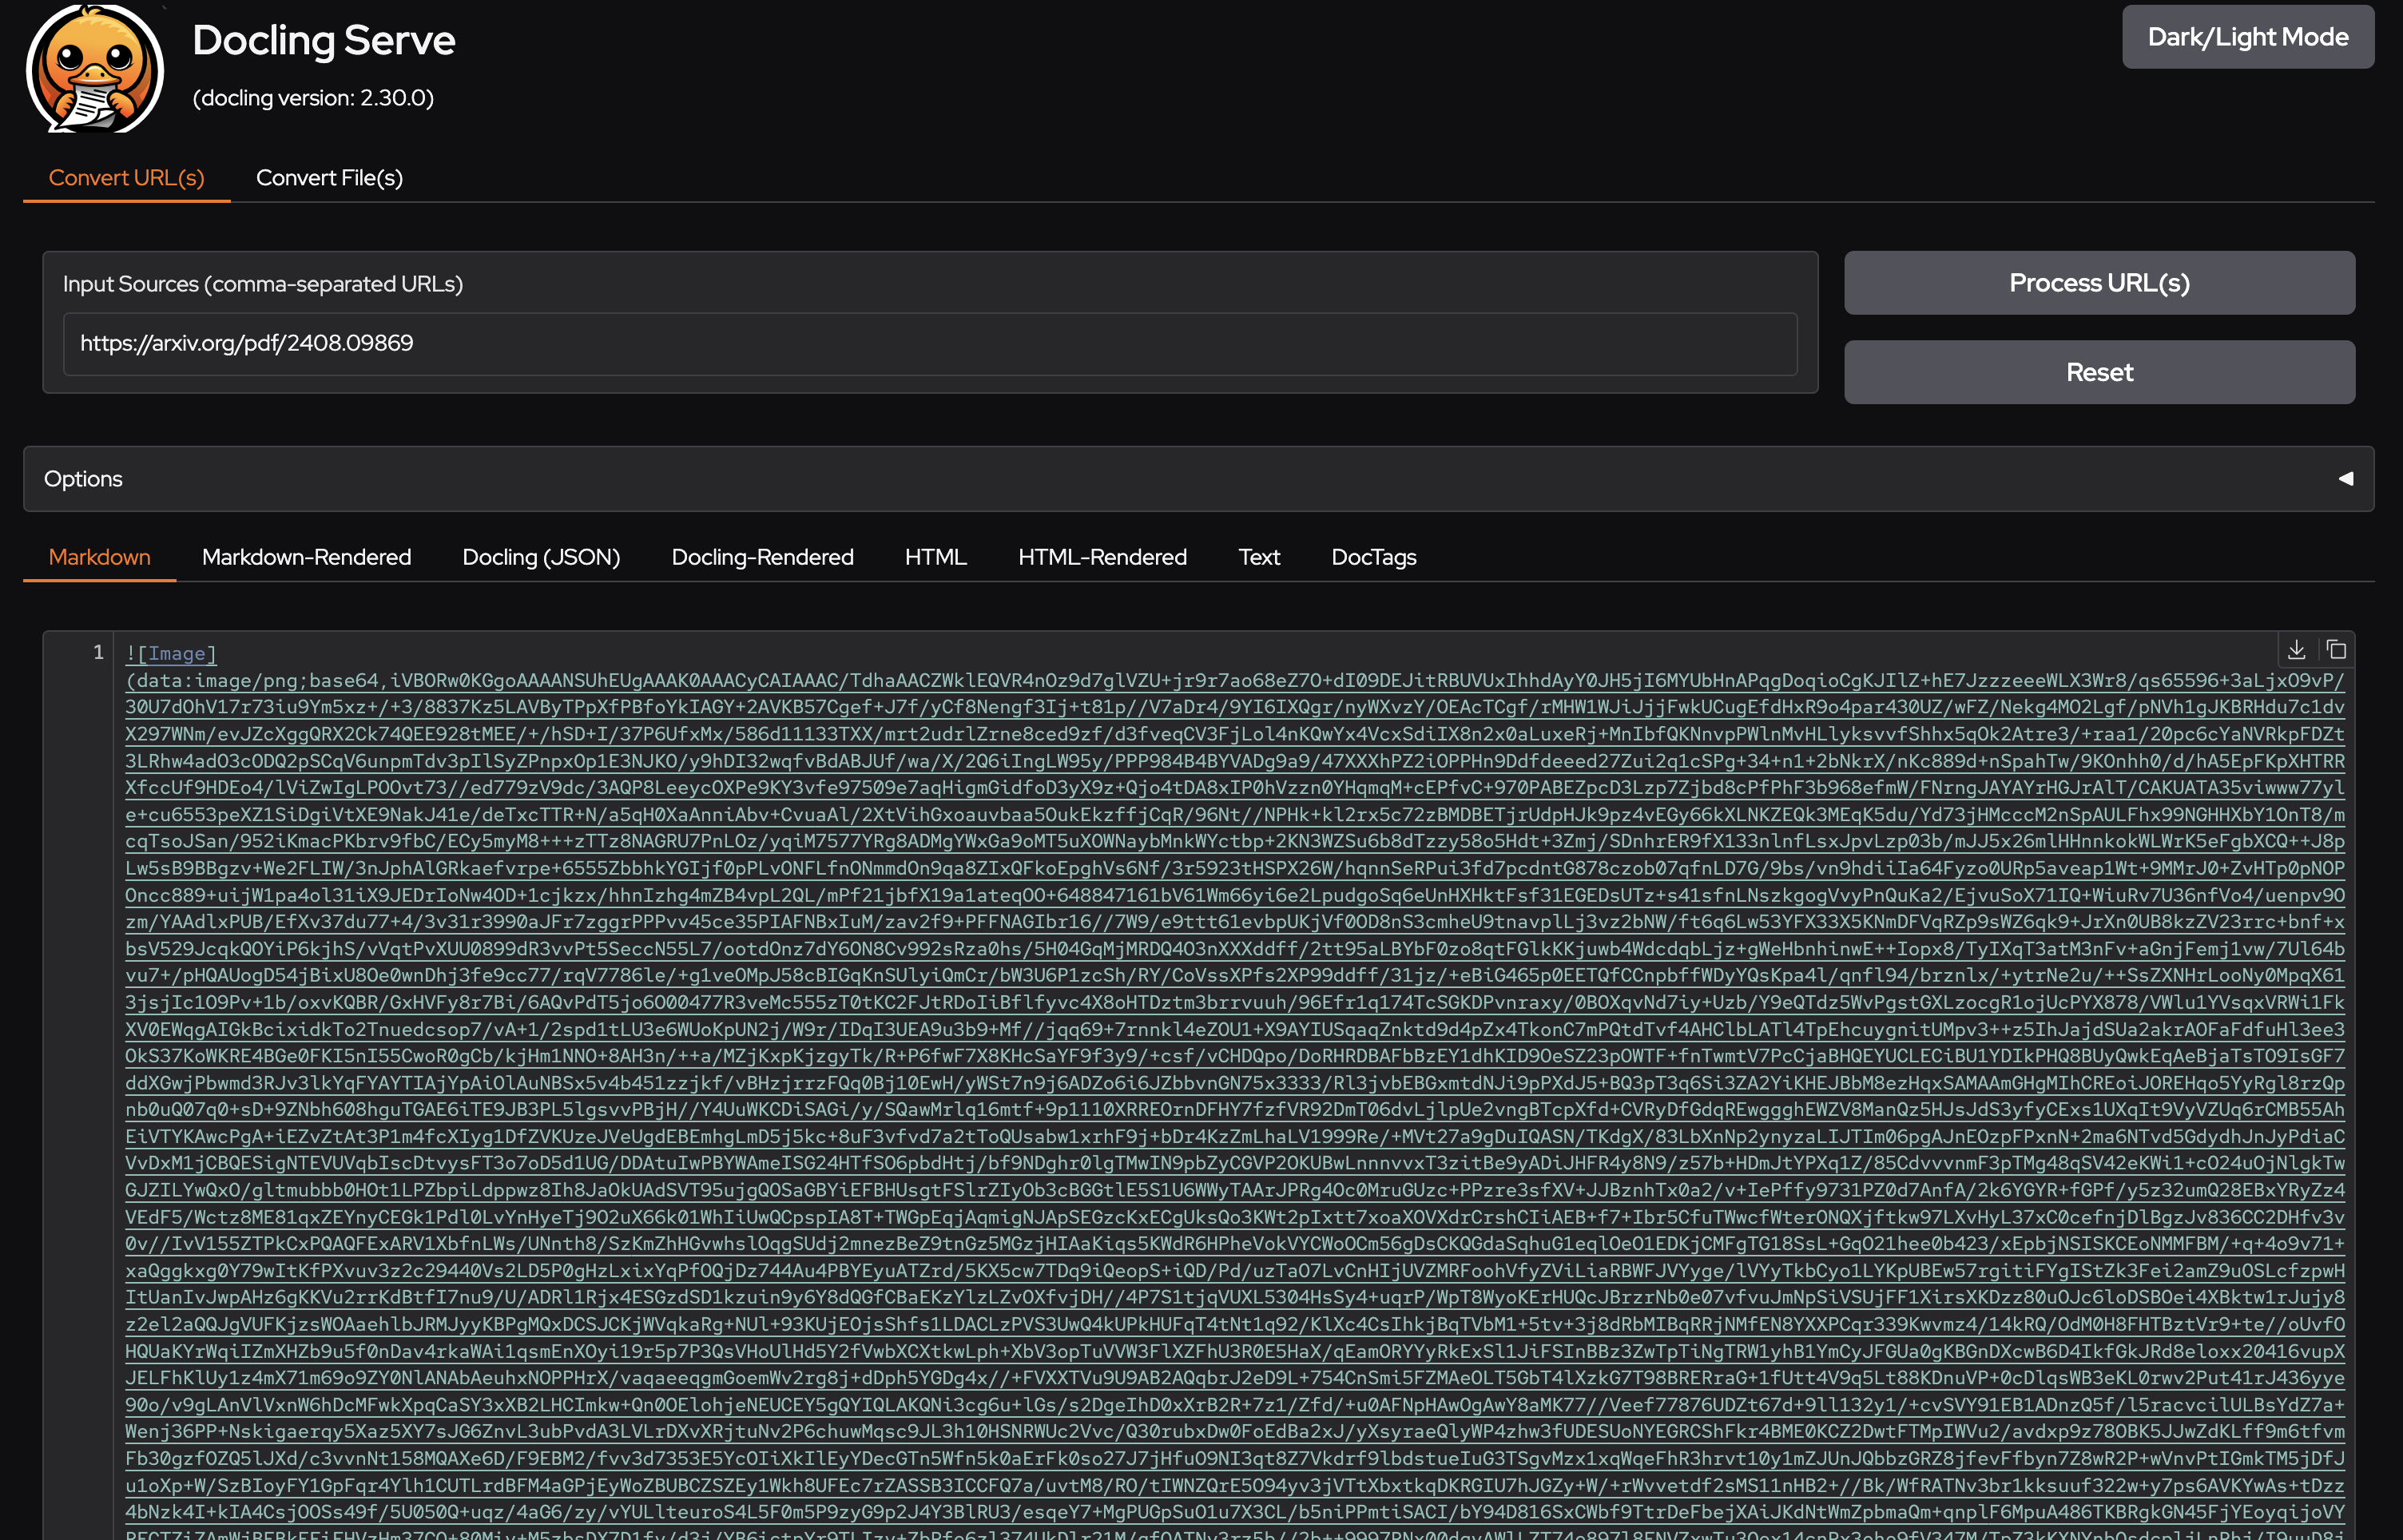This screenshot has width=2403, height=1540.
Task: Switch to Docling (JSON) tab
Action: coord(541,557)
